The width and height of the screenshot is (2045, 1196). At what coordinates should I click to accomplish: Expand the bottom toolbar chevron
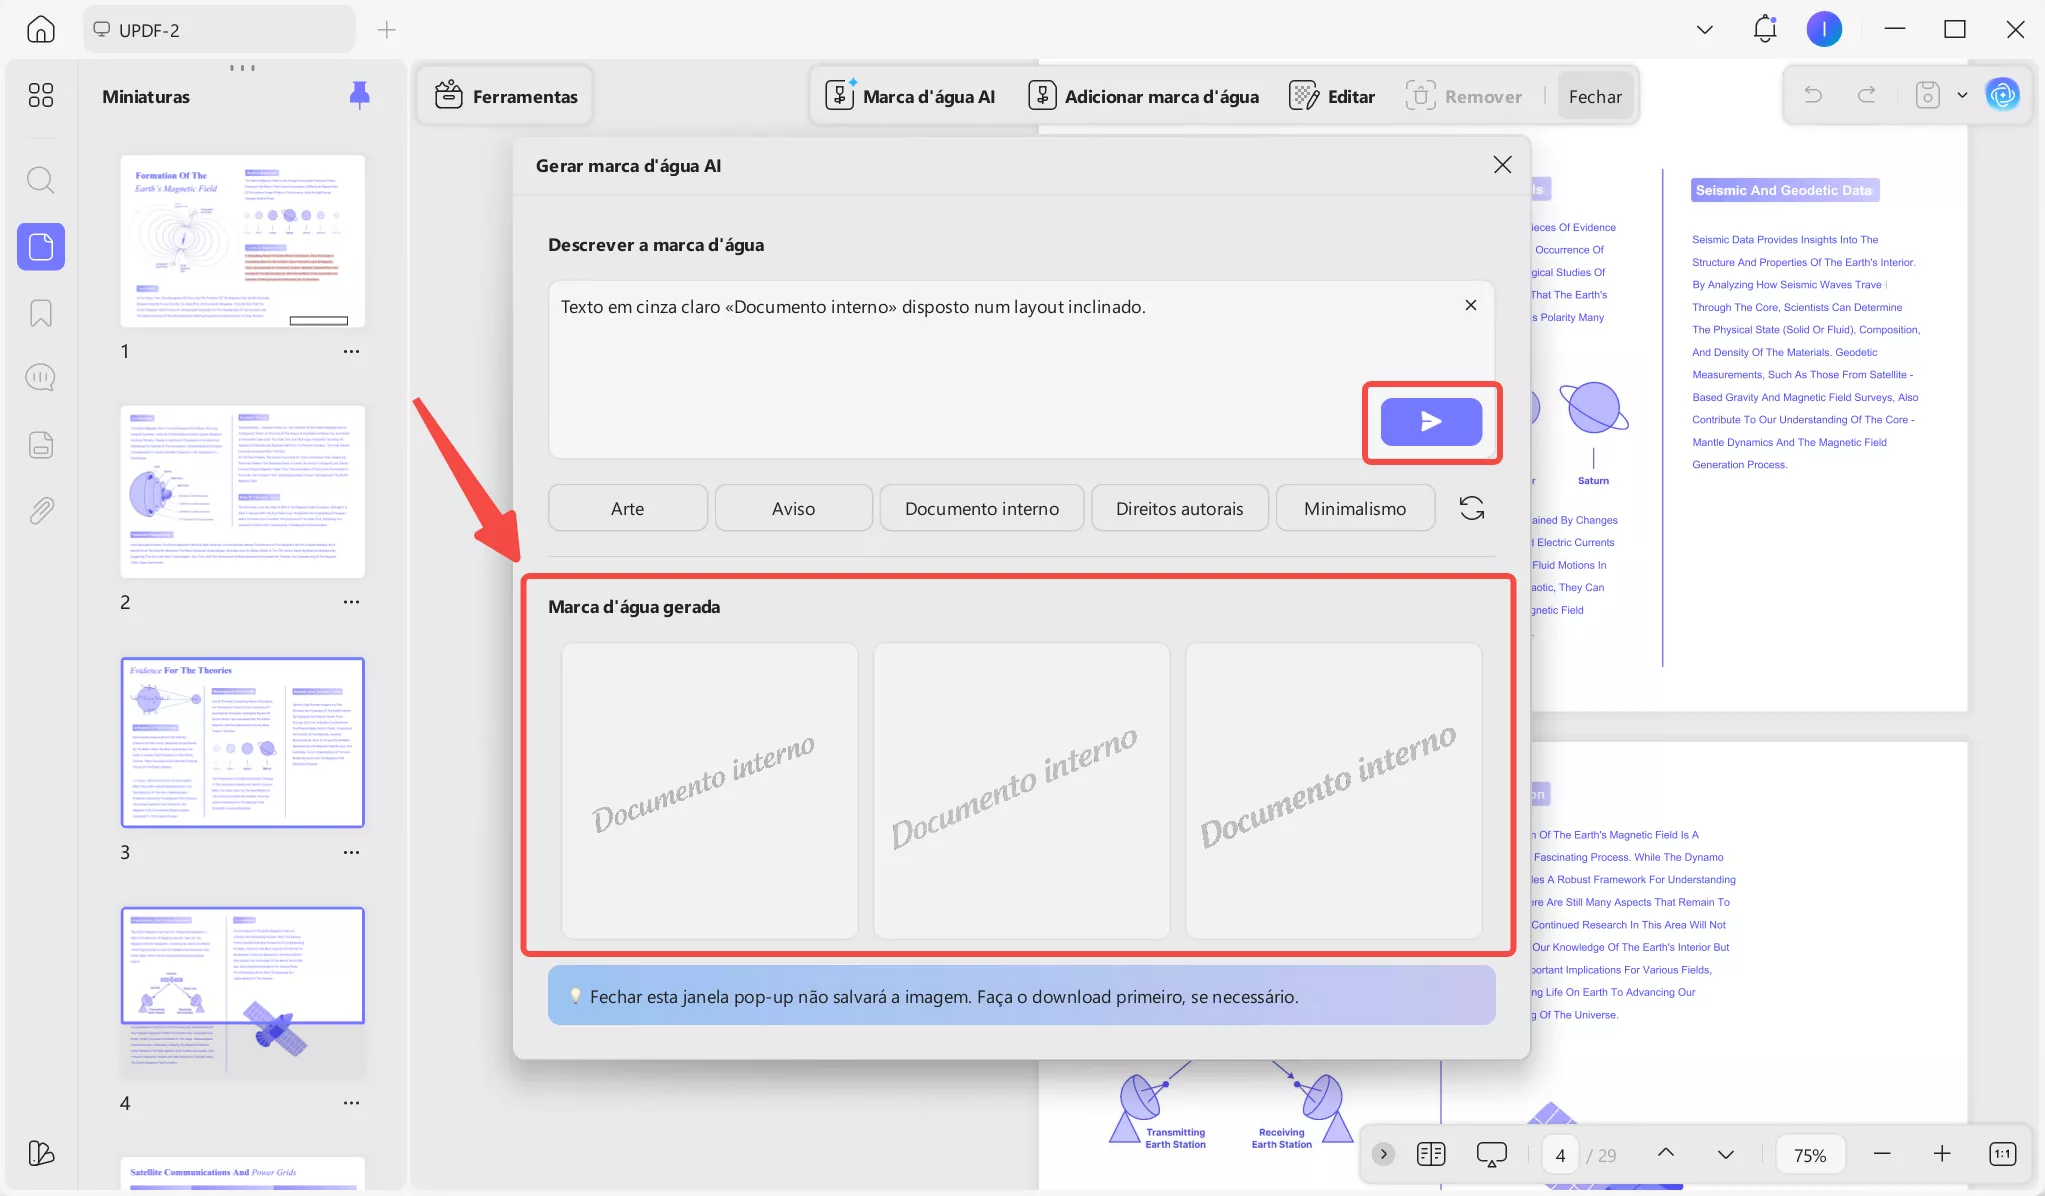click(x=1383, y=1154)
